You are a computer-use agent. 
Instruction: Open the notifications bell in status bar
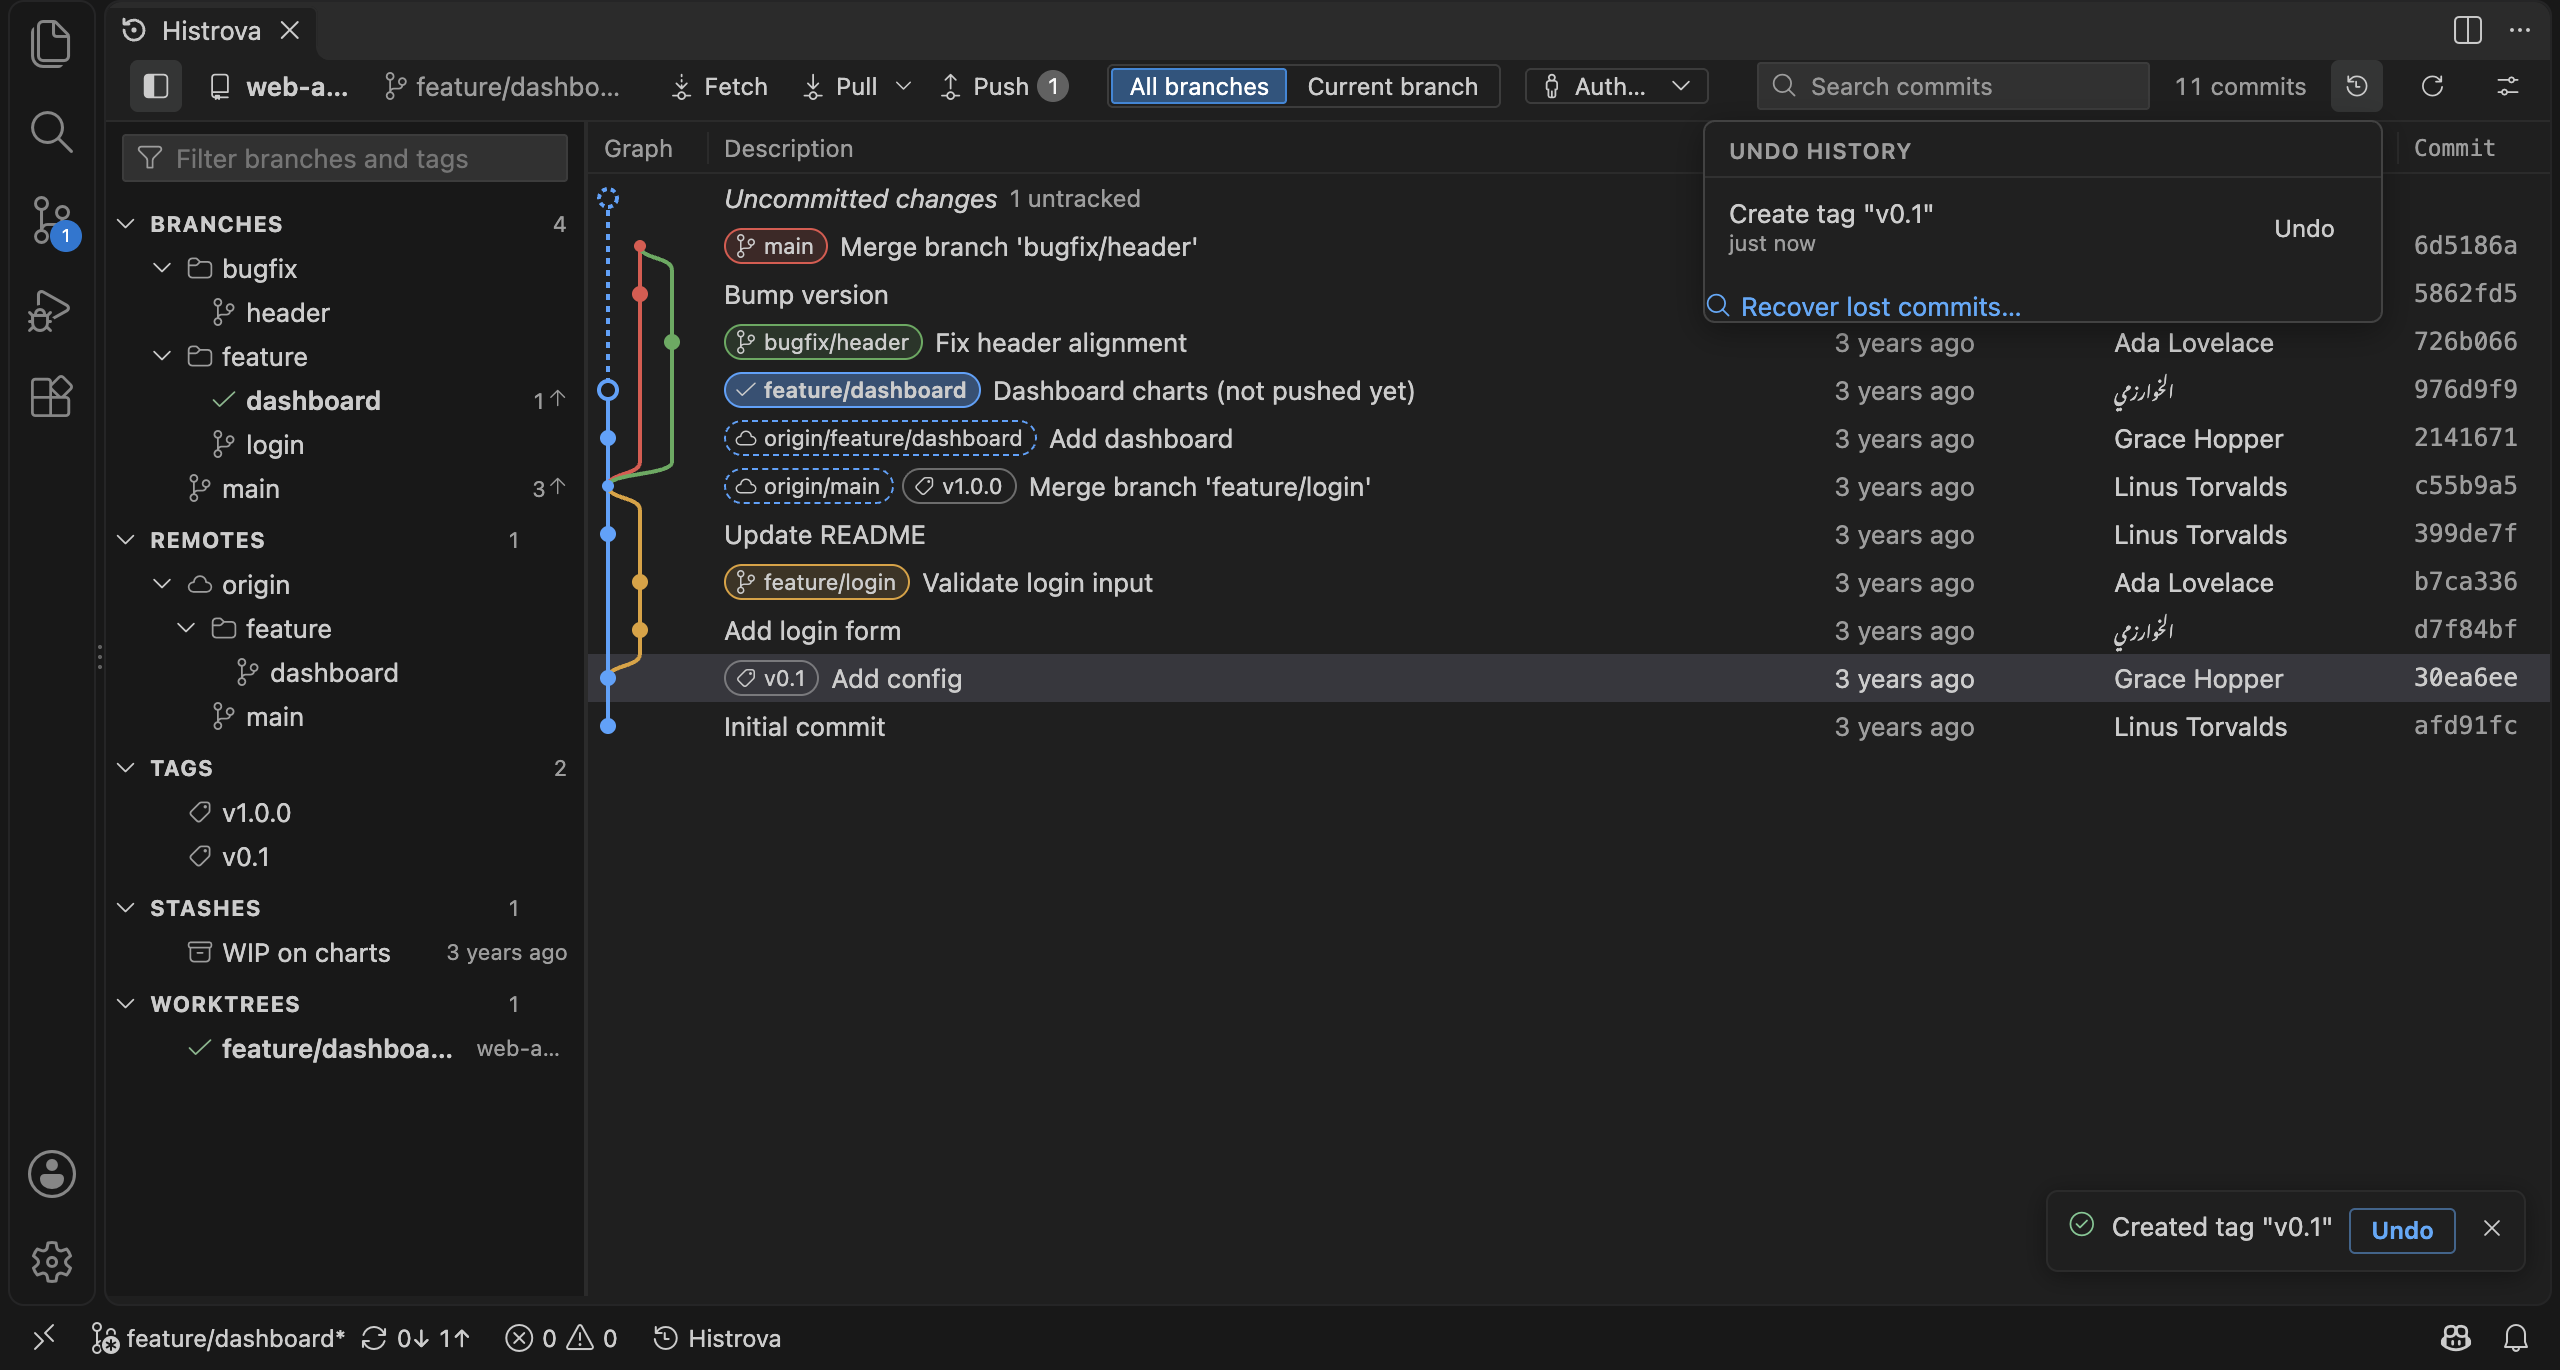[2515, 1337]
